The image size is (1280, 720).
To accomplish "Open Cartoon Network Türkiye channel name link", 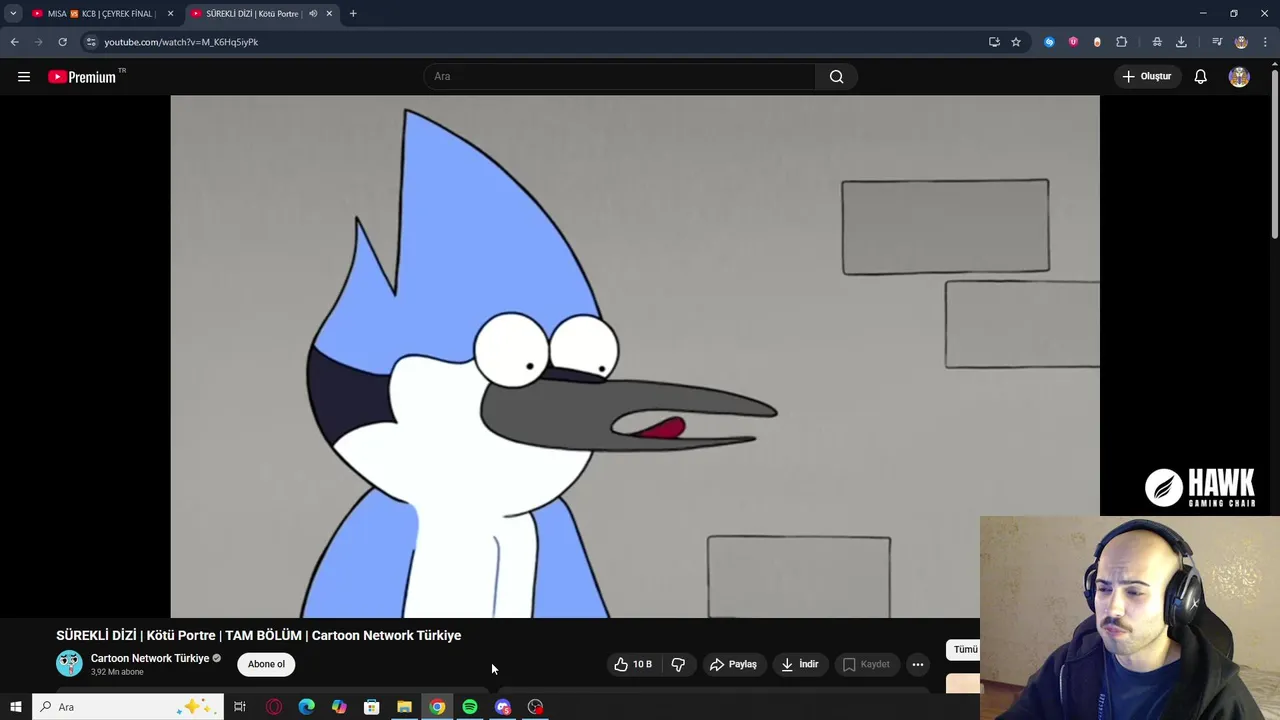I will click(x=150, y=658).
